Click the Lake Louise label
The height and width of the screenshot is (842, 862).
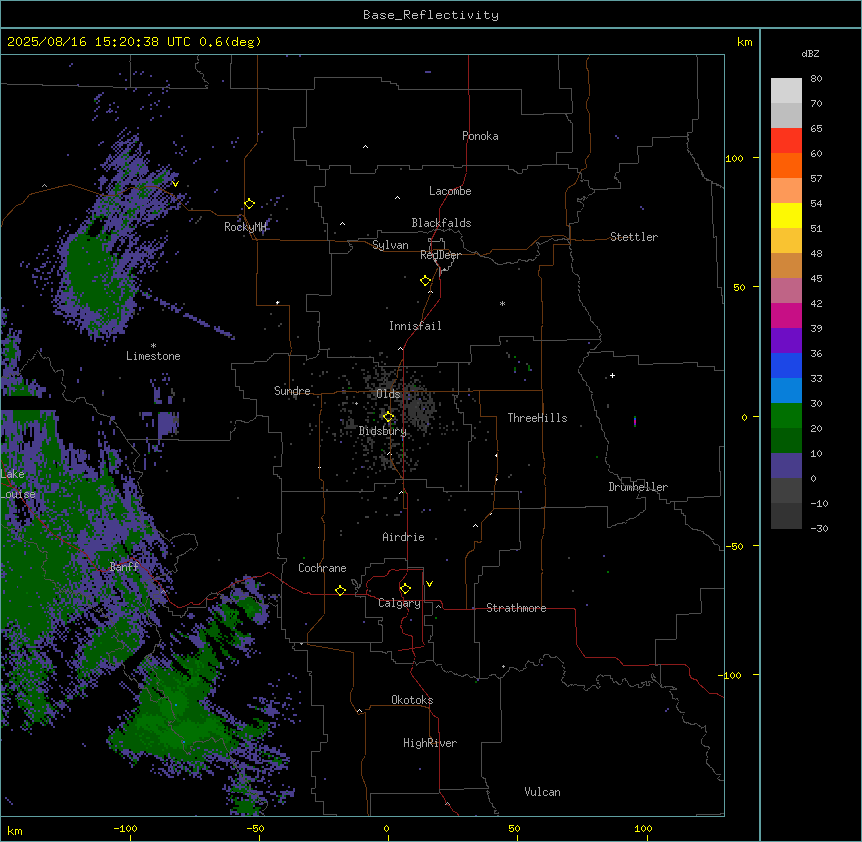[18, 484]
